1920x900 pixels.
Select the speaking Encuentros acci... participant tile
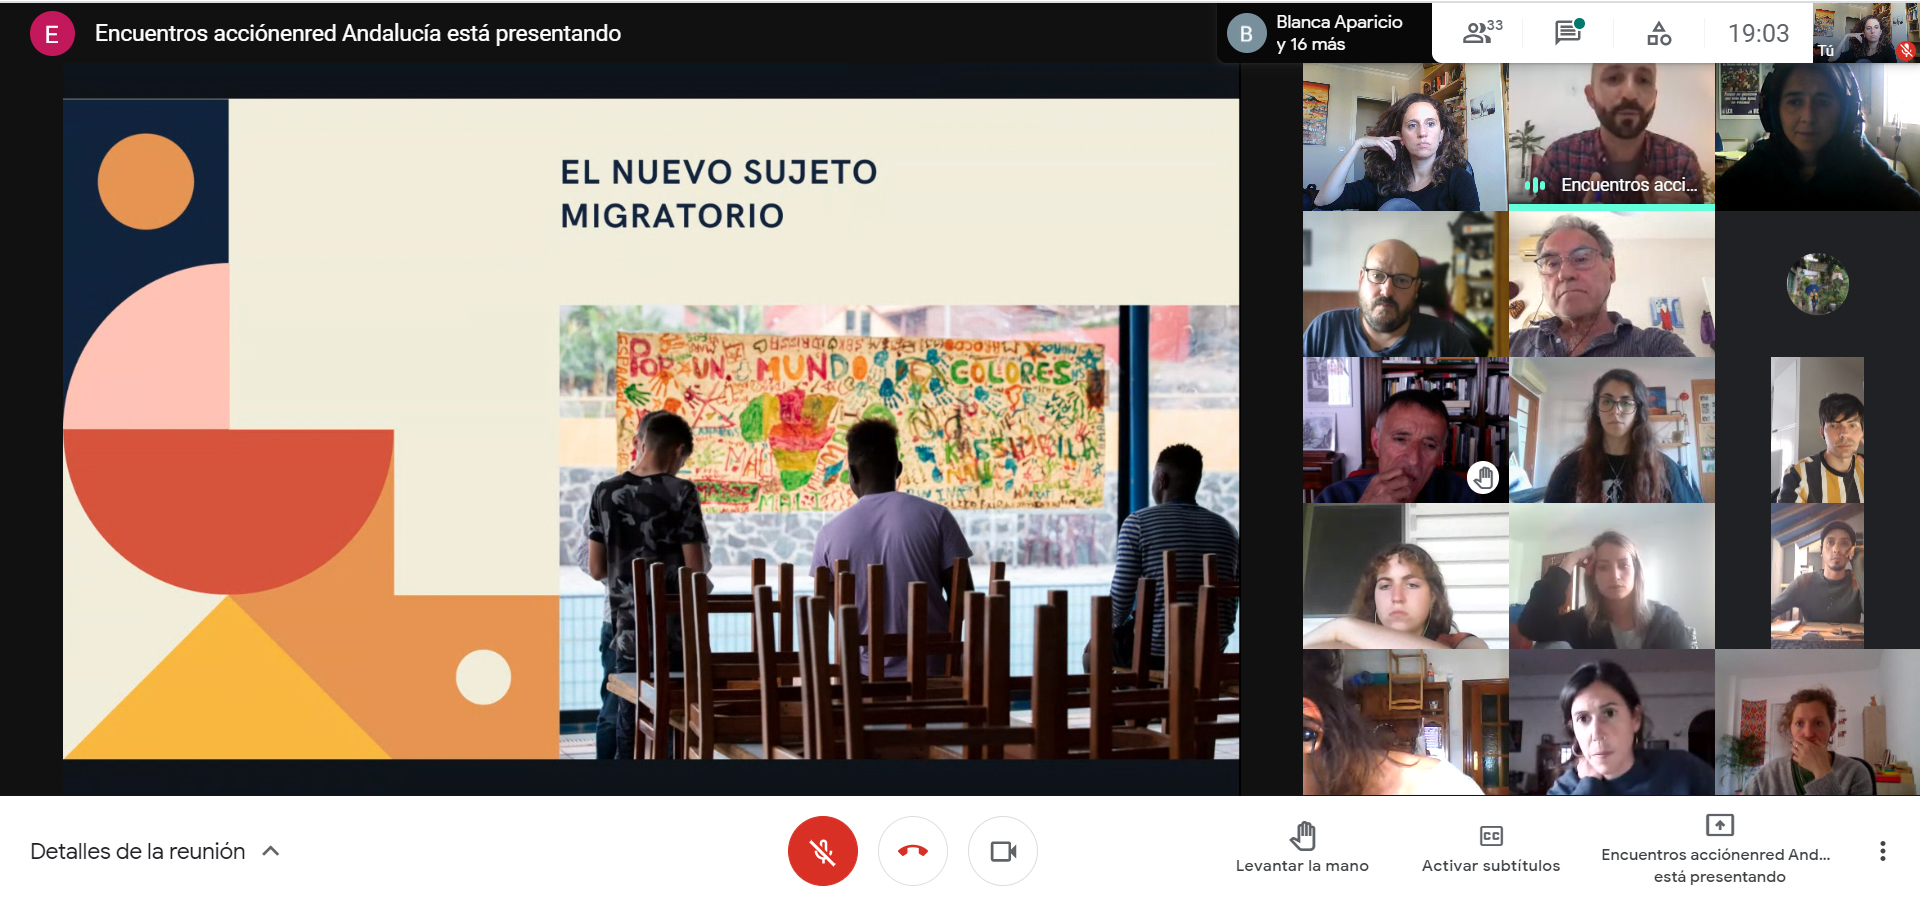click(x=1611, y=137)
